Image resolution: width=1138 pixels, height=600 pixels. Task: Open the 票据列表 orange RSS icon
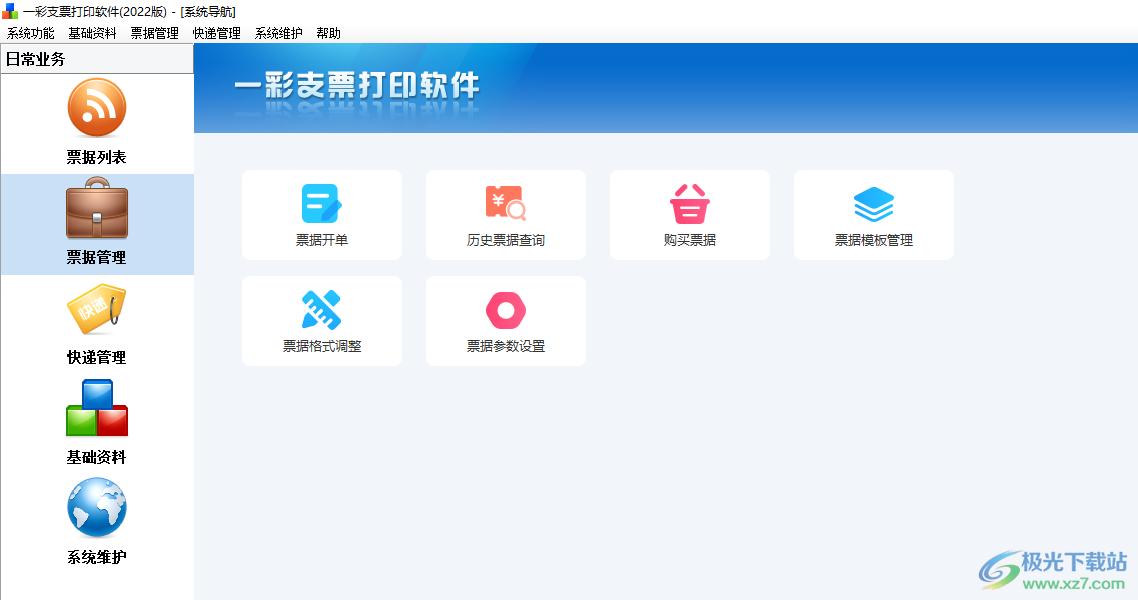(x=97, y=108)
